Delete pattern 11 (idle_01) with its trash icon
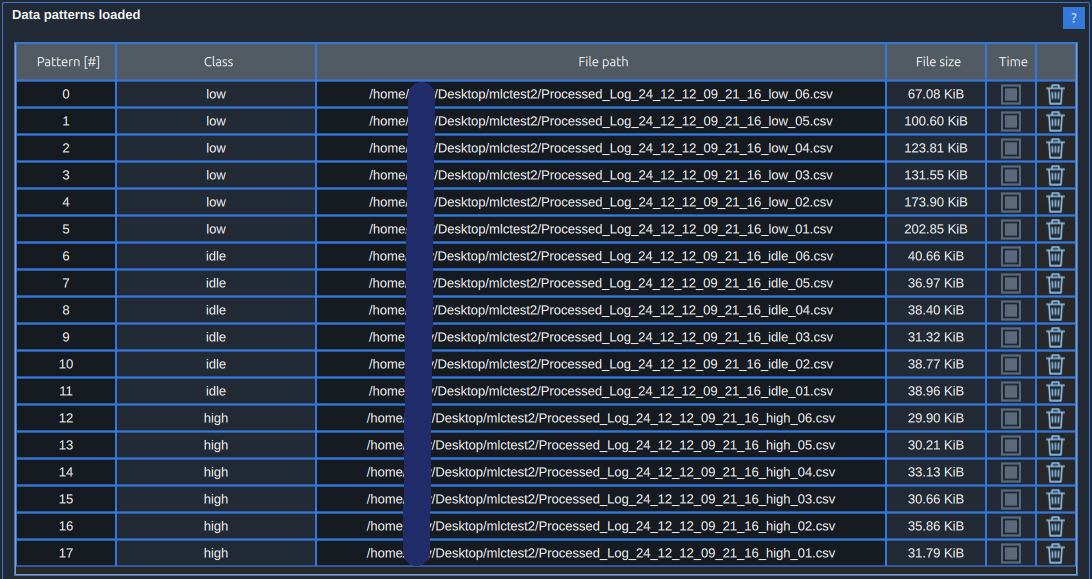1092x579 pixels. coord(1055,391)
